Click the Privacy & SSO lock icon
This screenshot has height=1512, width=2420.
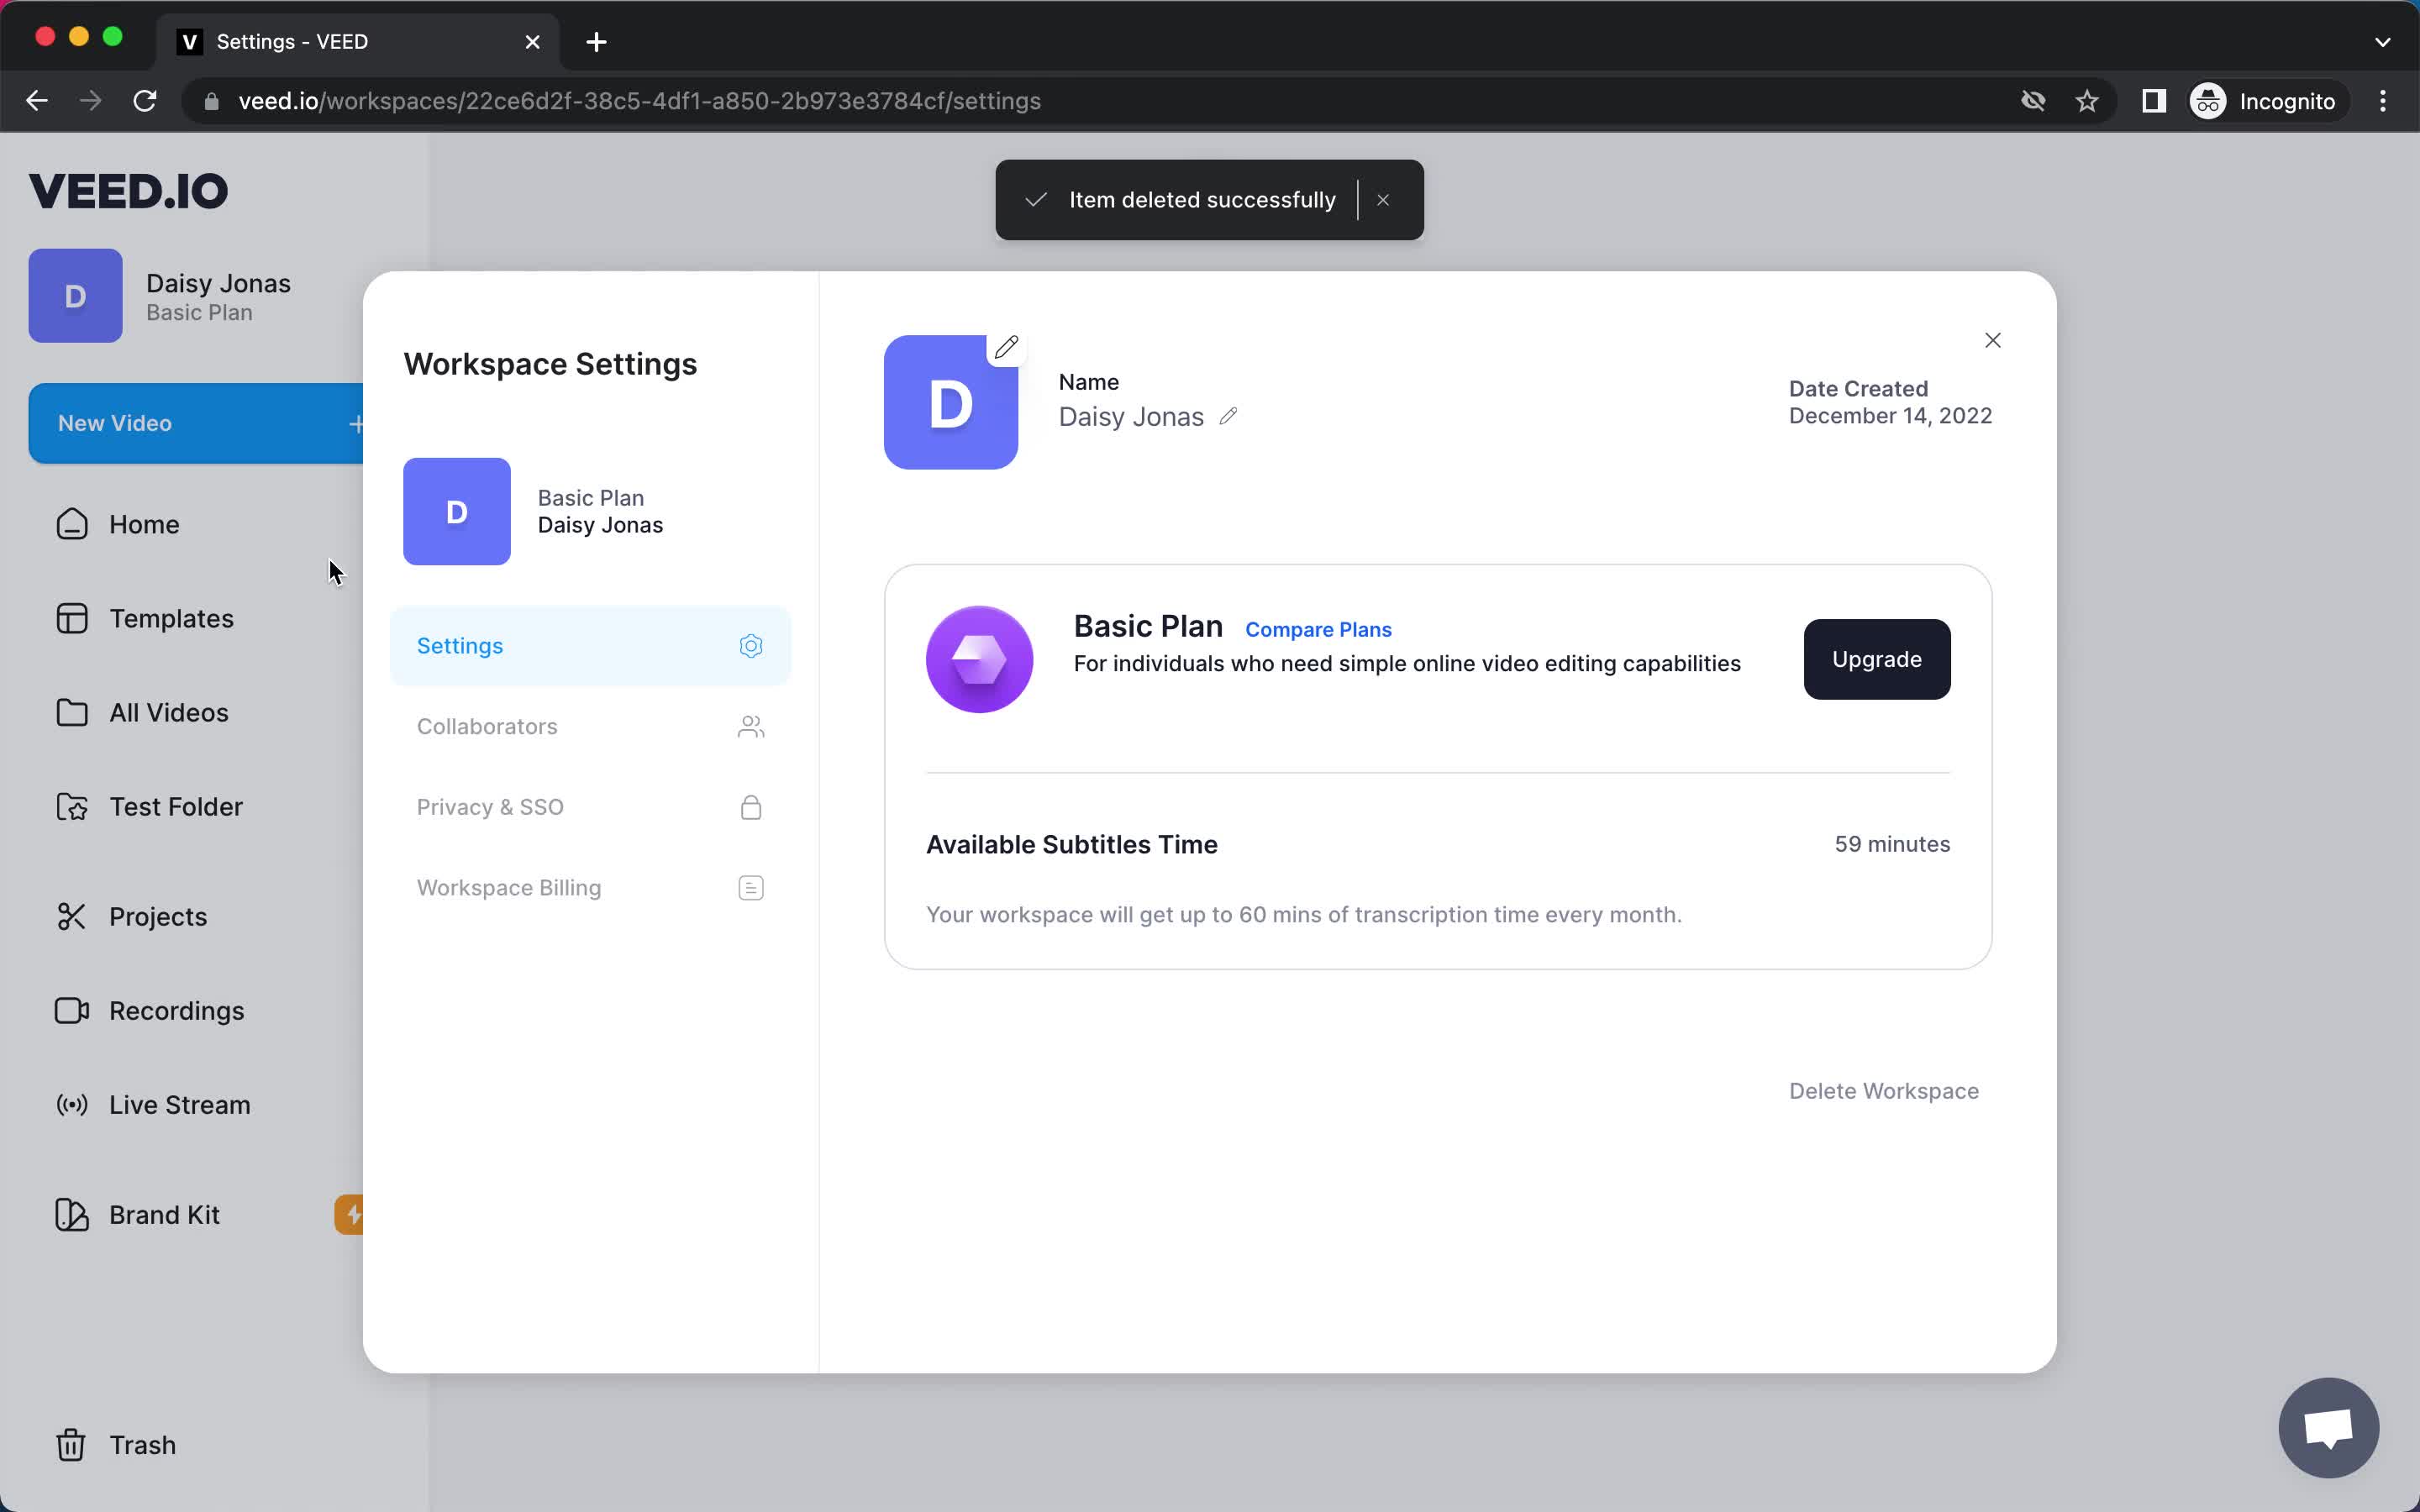(751, 807)
